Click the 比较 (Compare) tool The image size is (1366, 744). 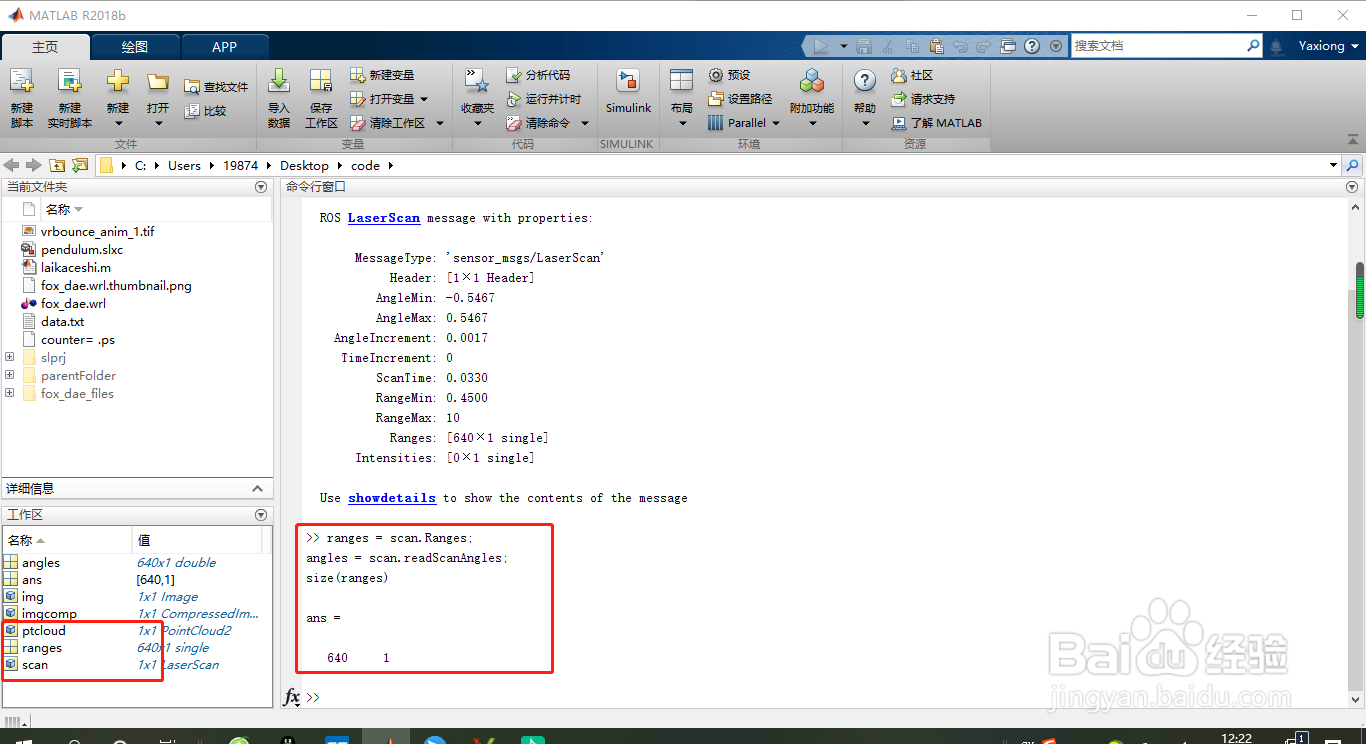(205, 111)
